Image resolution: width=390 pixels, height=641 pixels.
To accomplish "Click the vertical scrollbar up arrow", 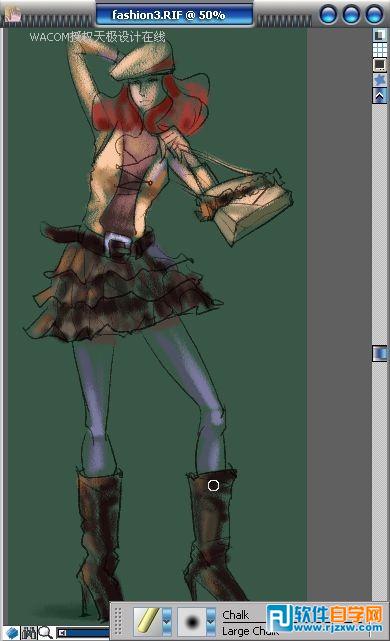I will pos(380,96).
